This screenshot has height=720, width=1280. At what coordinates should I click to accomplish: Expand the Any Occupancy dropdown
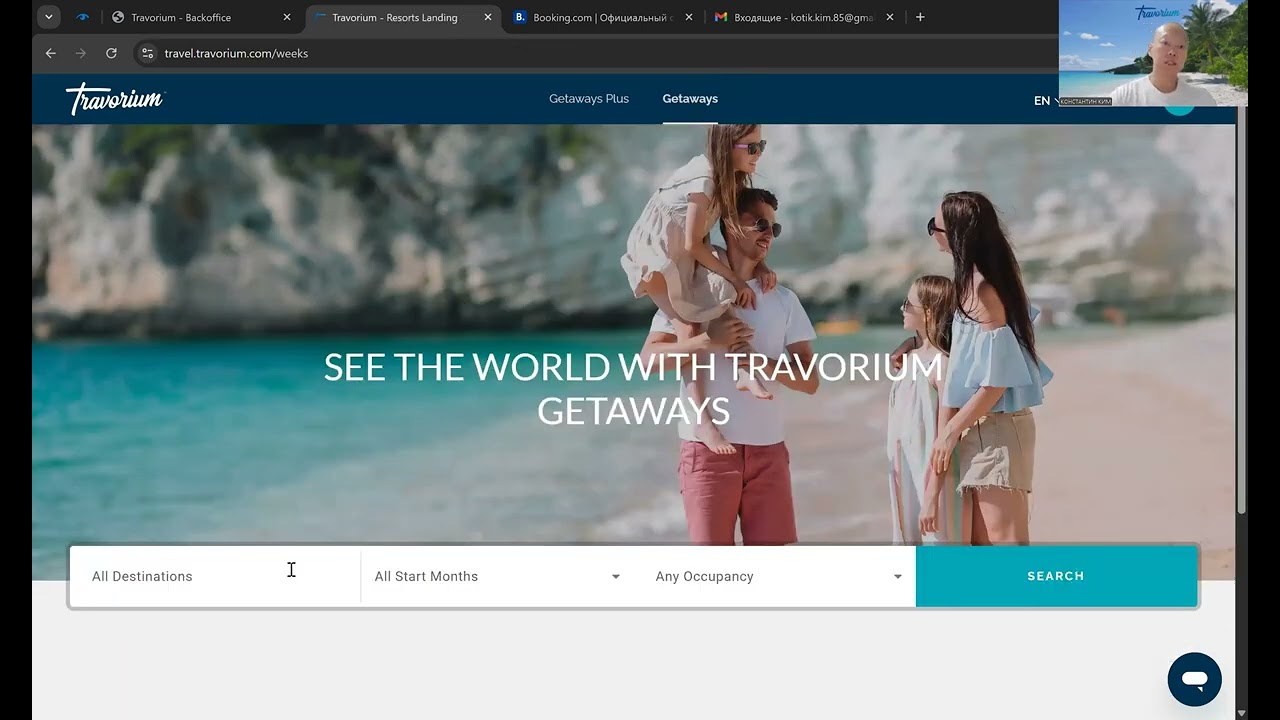point(778,576)
